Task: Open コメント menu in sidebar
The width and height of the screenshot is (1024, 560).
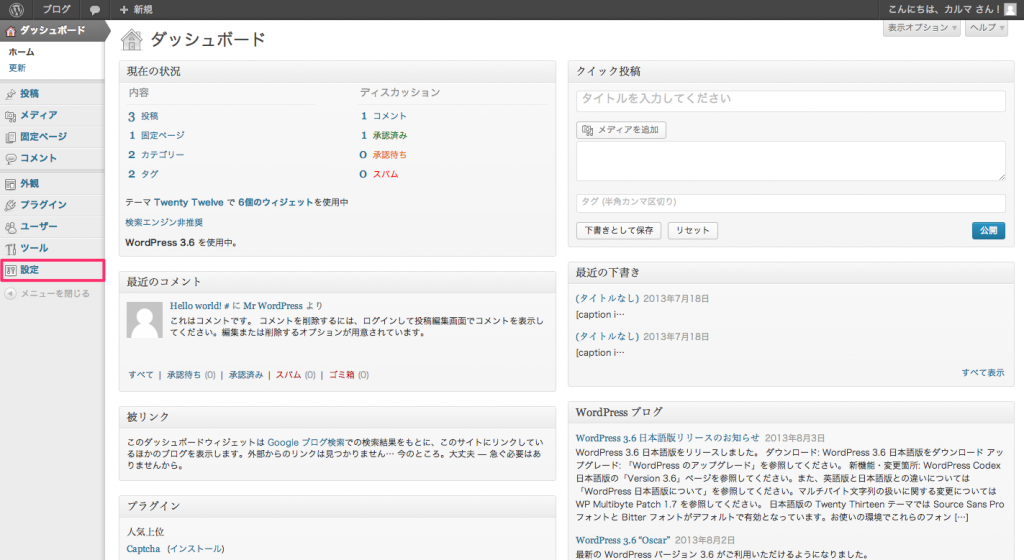Action: (39, 159)
